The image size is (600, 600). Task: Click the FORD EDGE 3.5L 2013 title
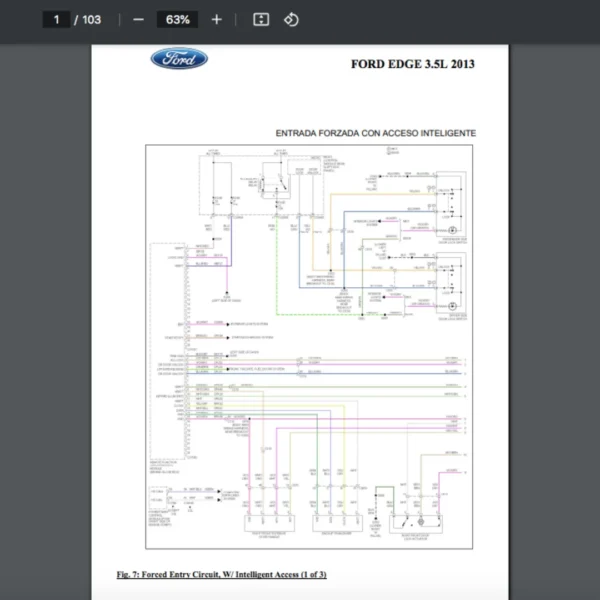[x=412, y=64]
